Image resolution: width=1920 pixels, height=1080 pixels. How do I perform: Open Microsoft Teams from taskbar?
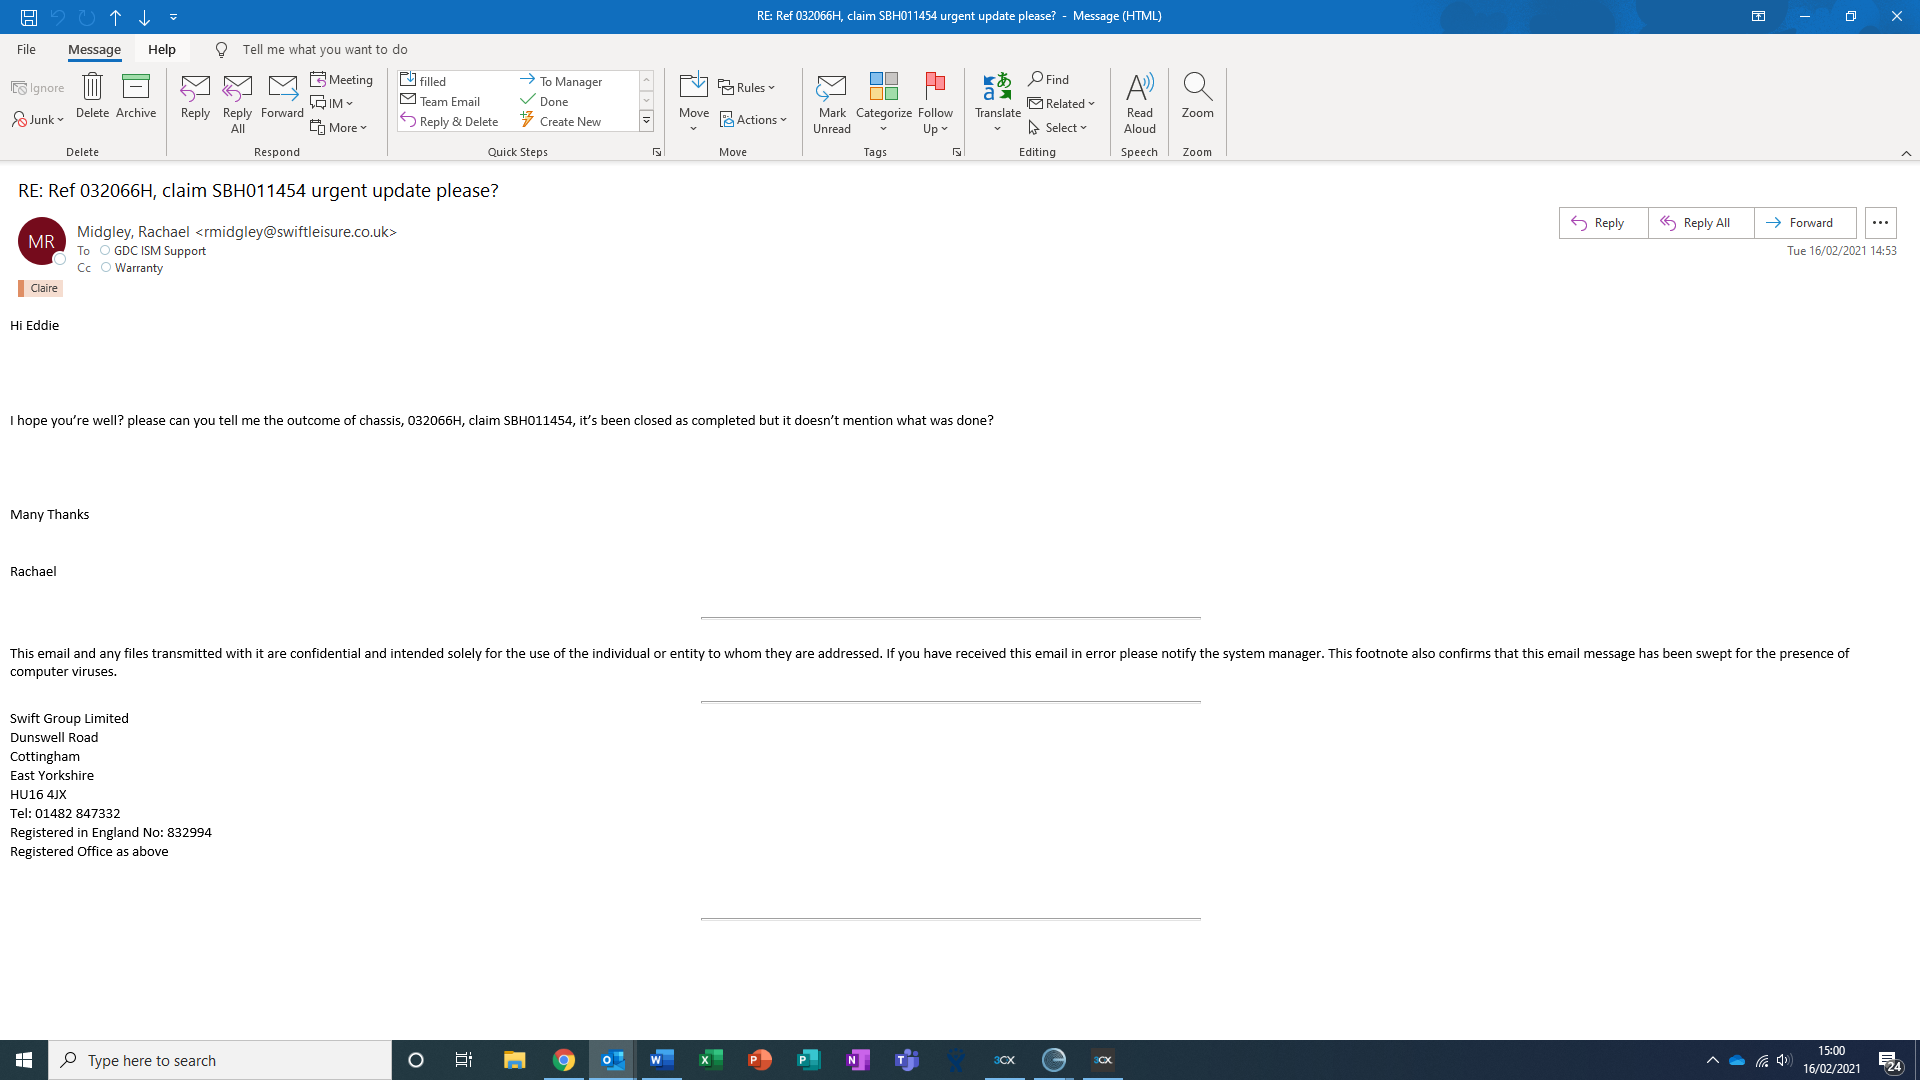907,1060
